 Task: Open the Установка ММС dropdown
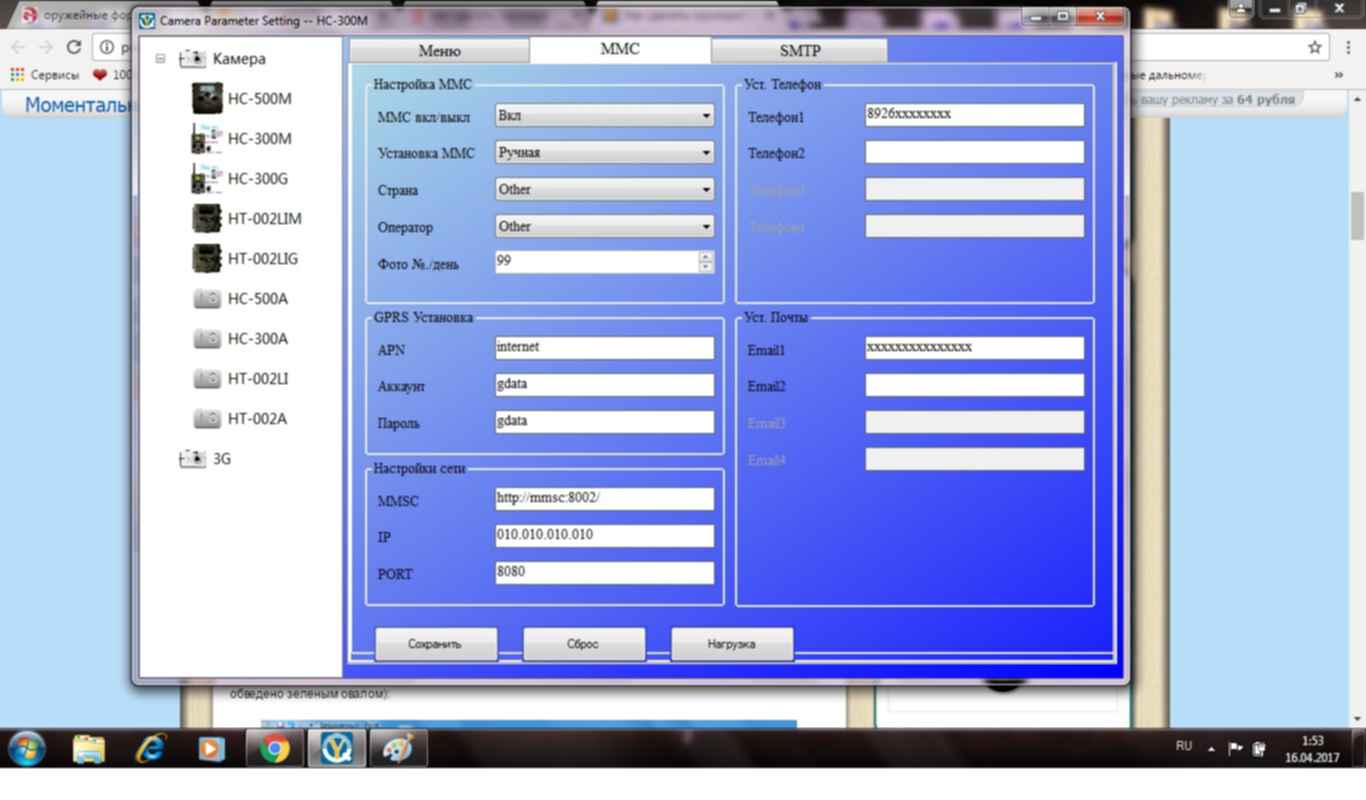[605, 153]
